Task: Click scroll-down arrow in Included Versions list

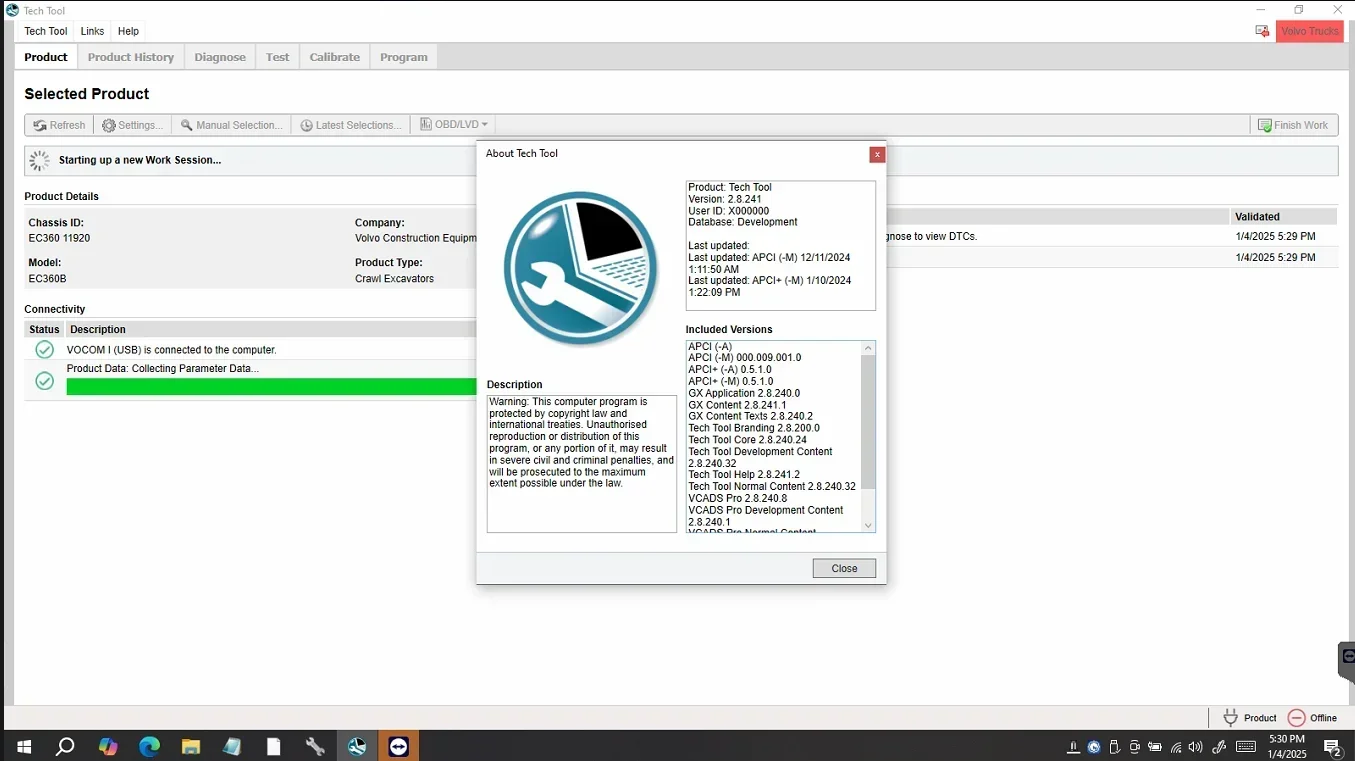Action: pos(868,525)
